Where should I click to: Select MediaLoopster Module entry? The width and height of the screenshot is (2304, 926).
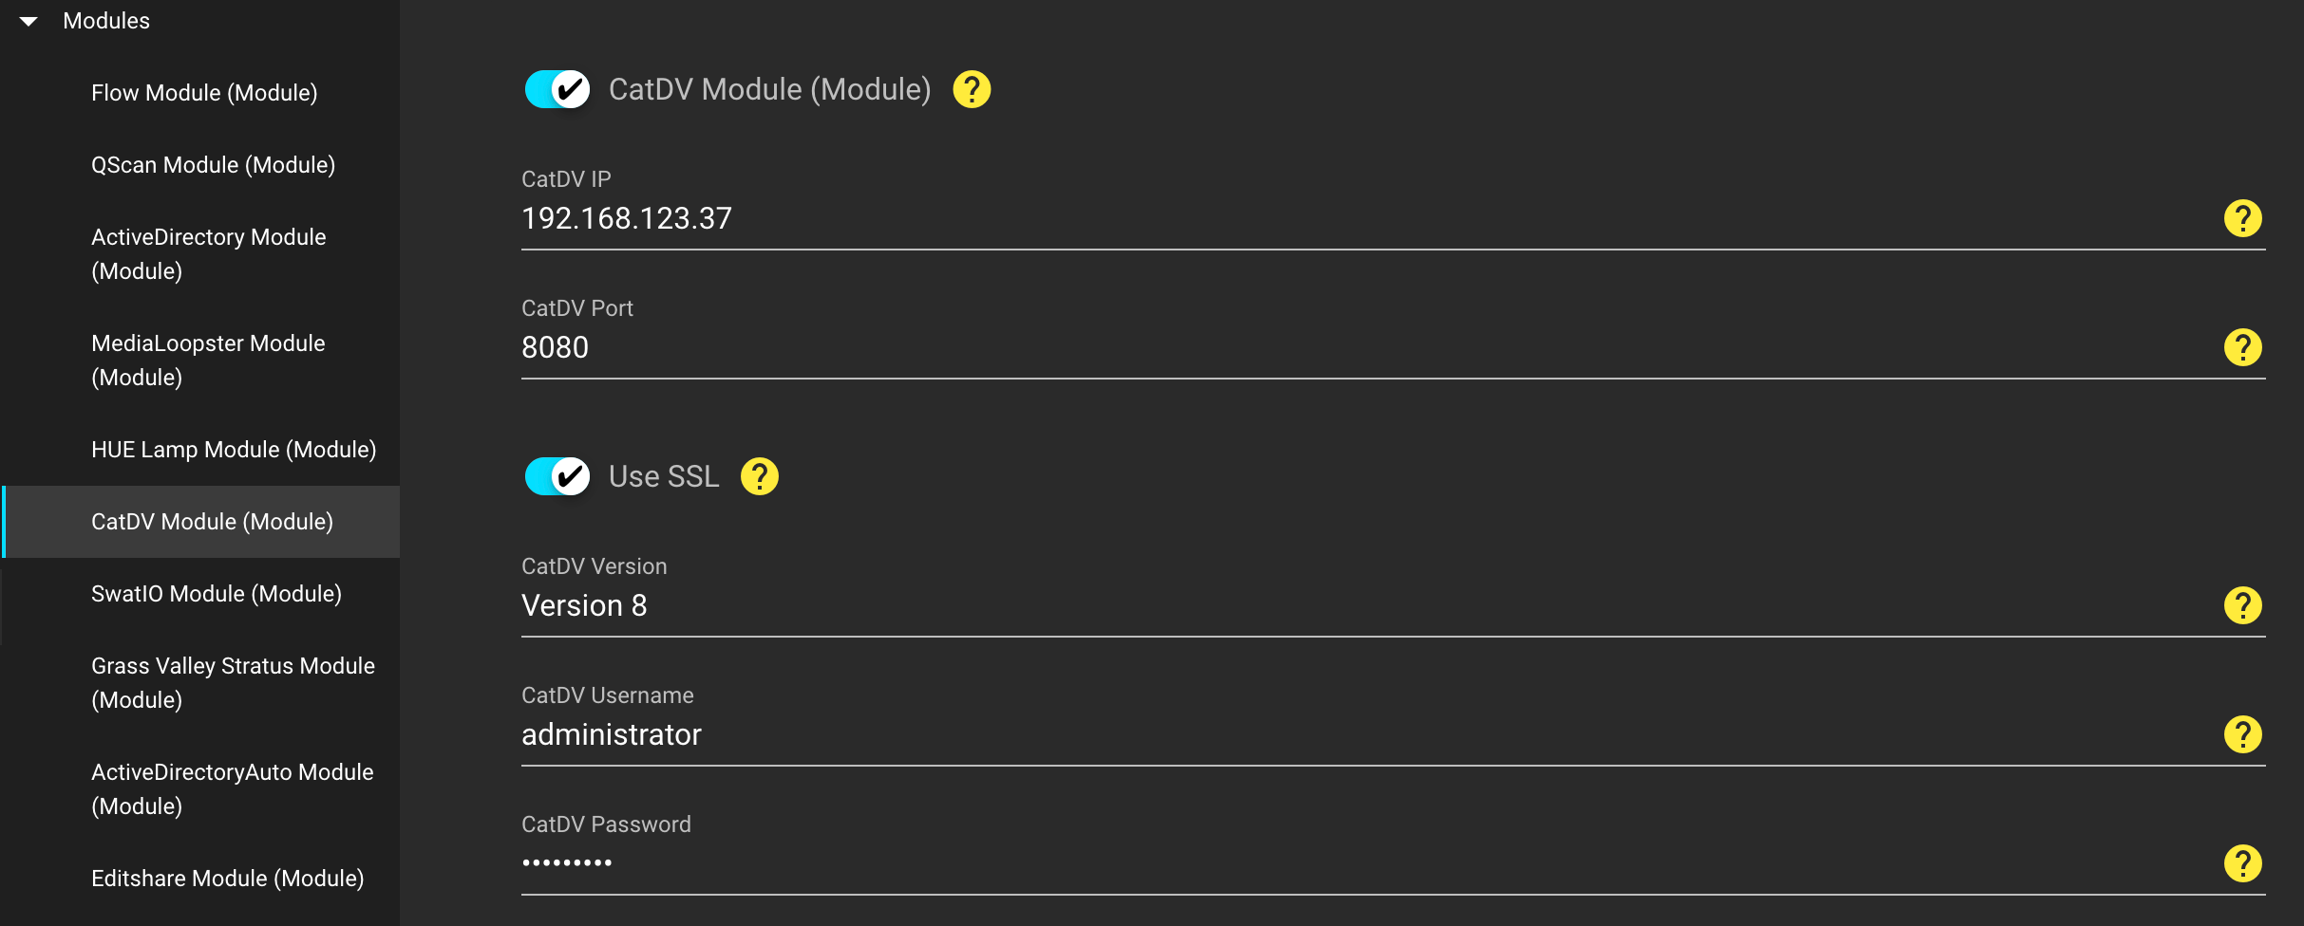tap(208, 360)
